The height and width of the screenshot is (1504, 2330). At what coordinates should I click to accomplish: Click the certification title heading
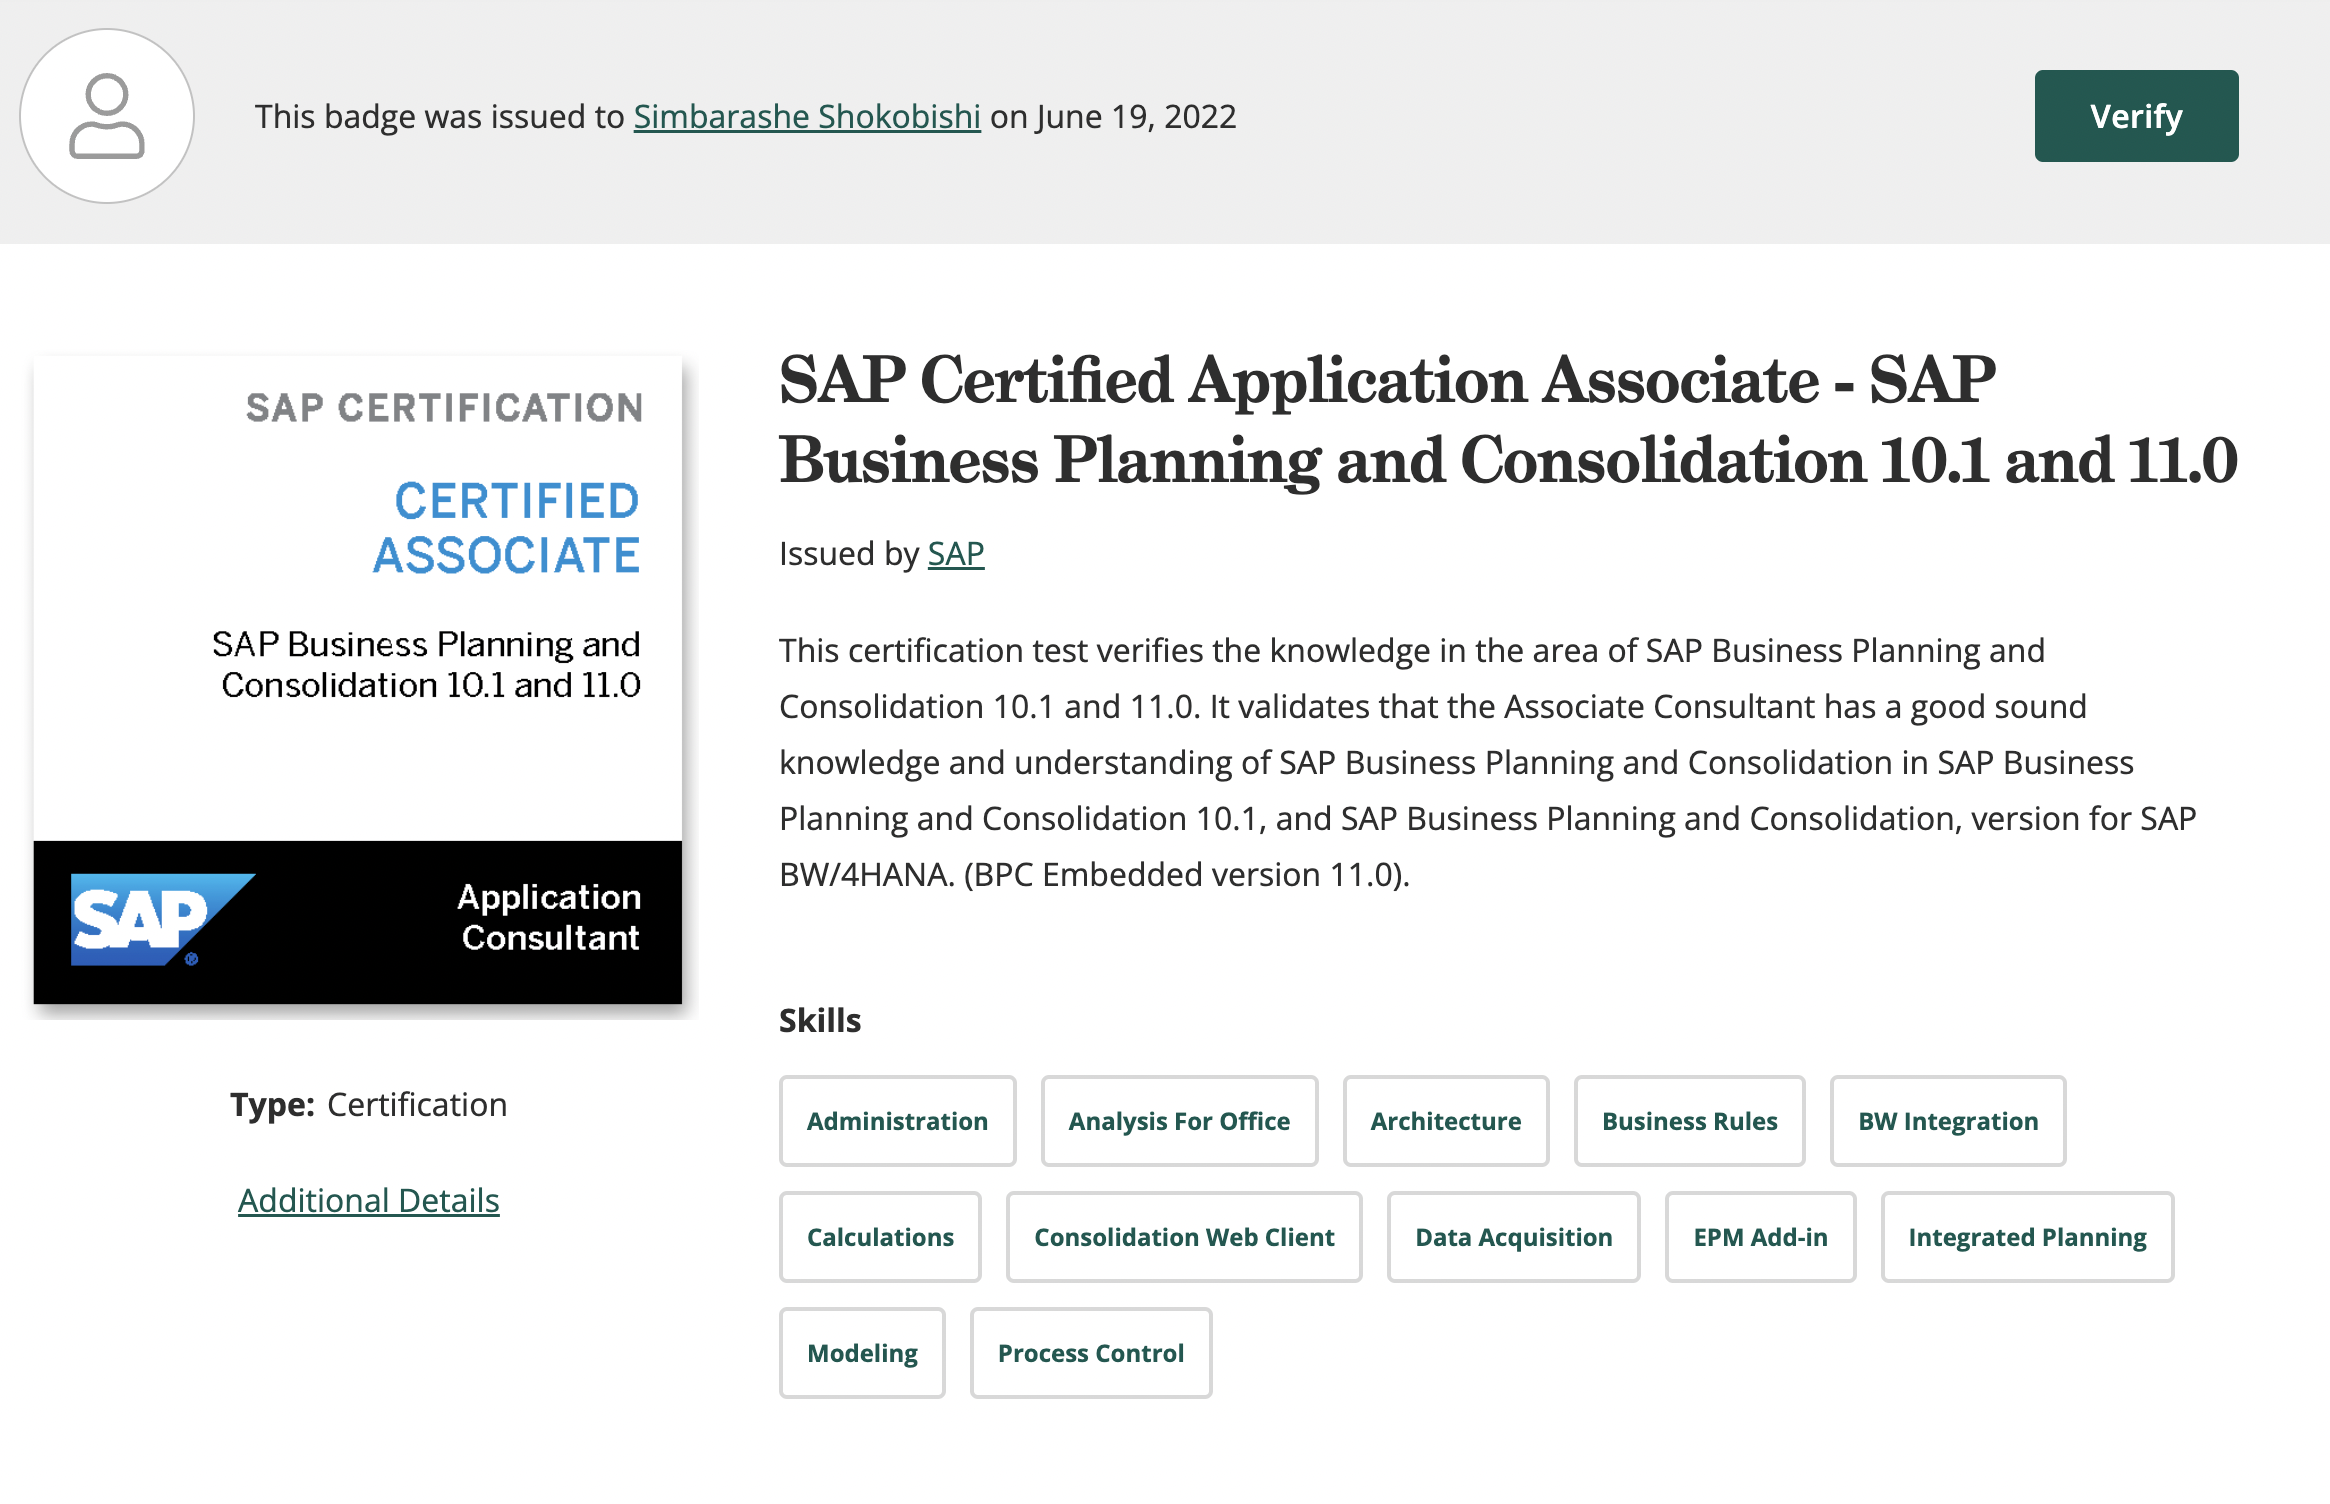pyautogui.click(x=1507, y=420)
